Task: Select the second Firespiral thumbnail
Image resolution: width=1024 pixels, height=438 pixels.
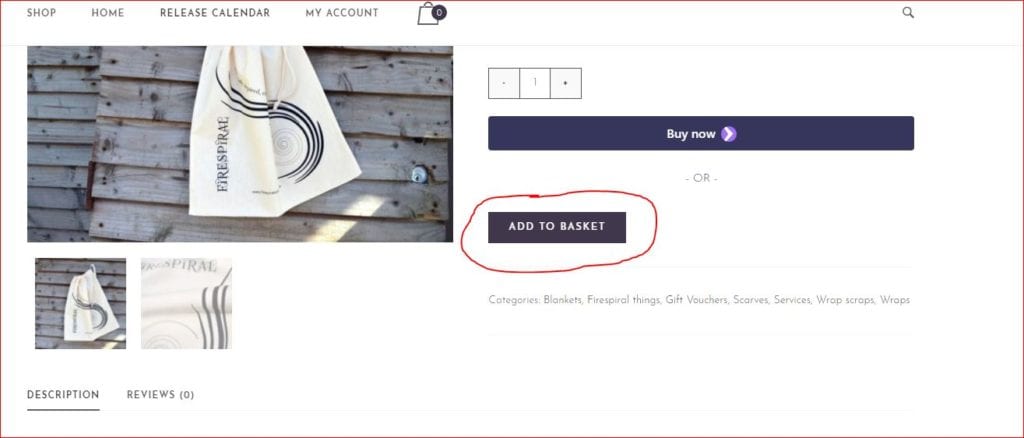Action: [186, 304]
